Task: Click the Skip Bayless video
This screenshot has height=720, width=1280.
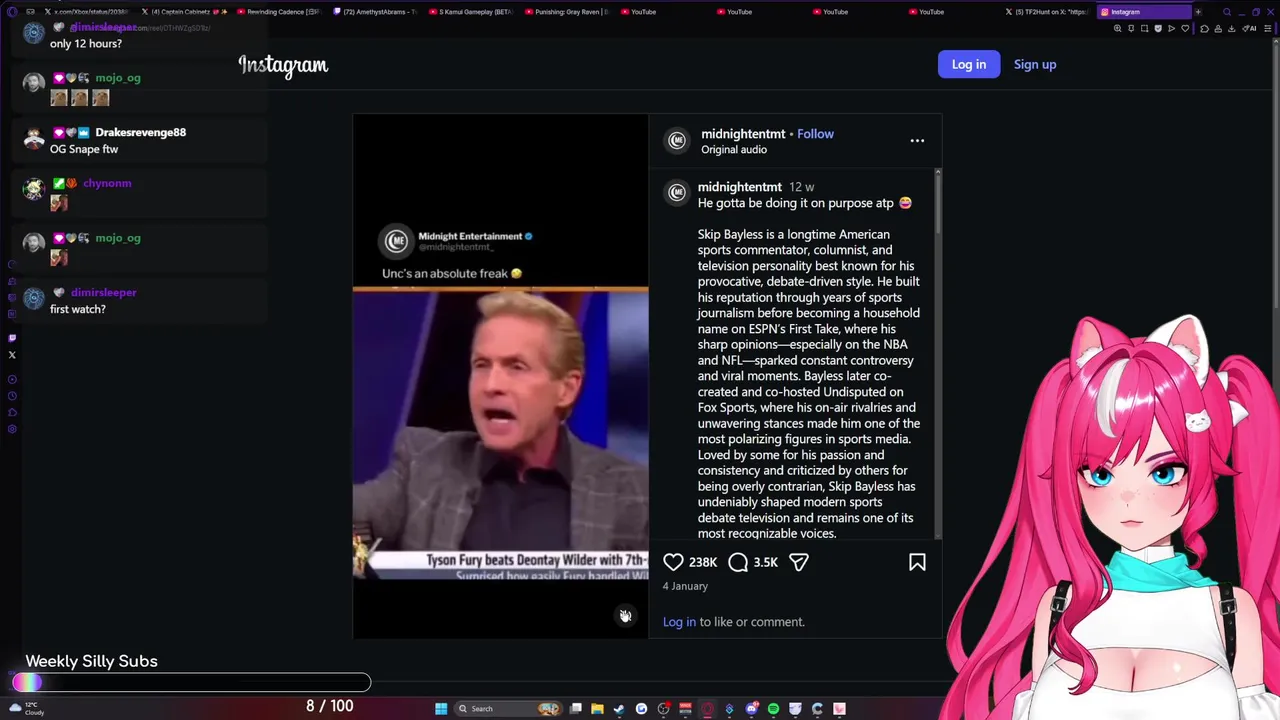Action: [x=500, y=434]
